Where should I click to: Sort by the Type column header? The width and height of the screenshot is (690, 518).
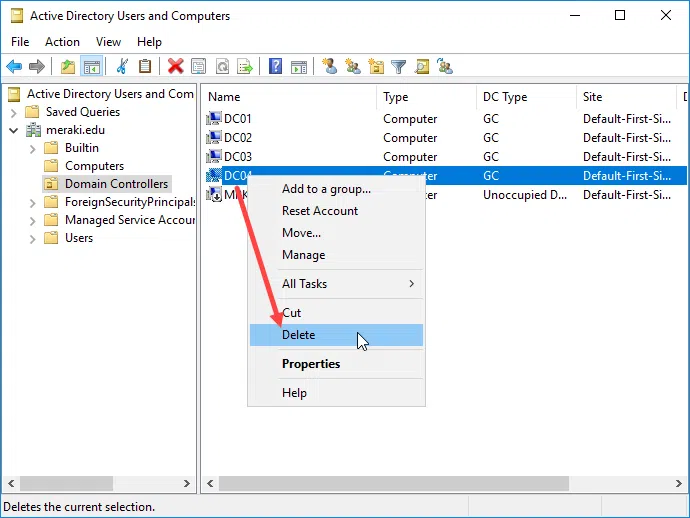pyautogui.click(x=426, y=97)
